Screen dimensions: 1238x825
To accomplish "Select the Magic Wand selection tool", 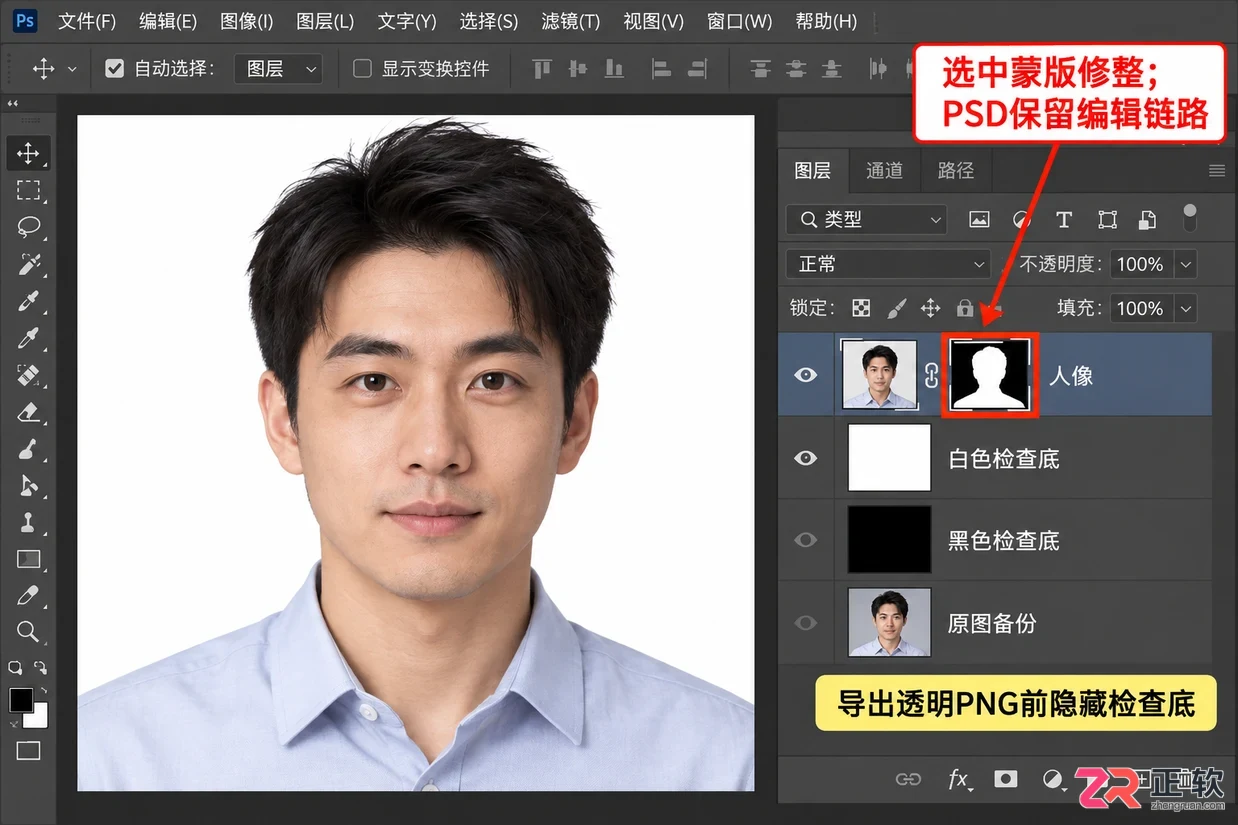I will point(28,264).
